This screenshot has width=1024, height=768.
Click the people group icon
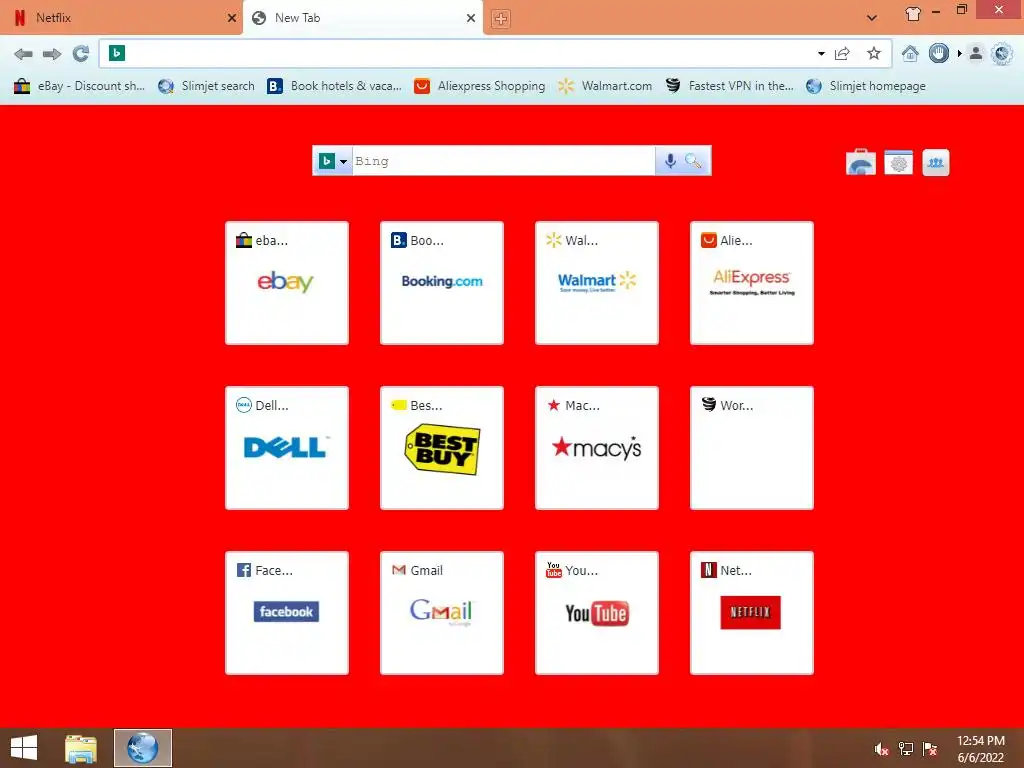[x=936, y=163]
